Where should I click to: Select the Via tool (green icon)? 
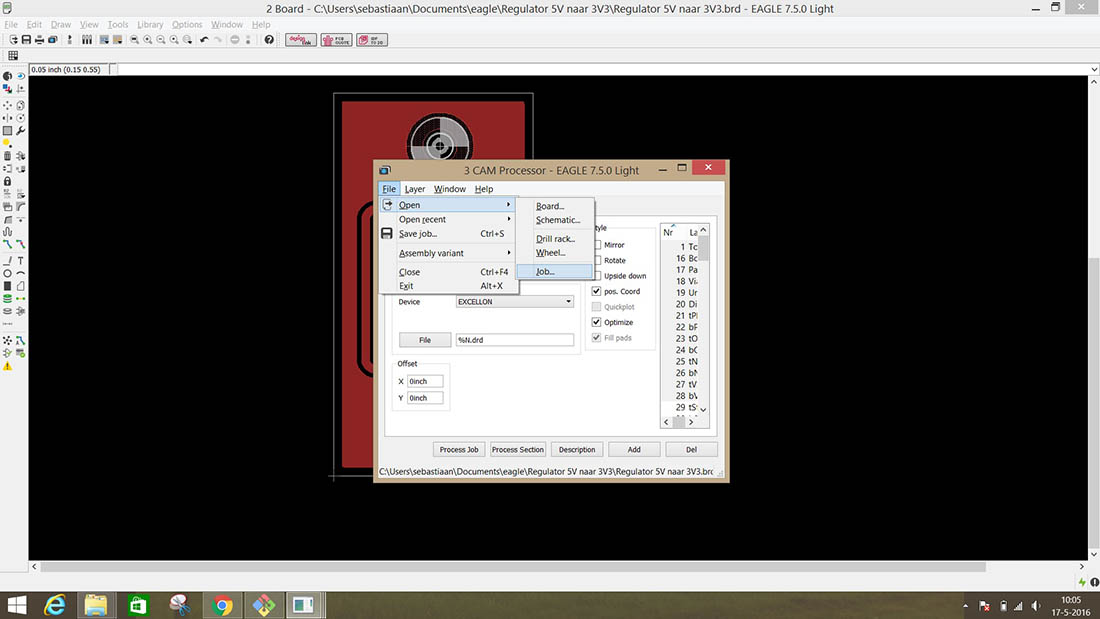7,298
